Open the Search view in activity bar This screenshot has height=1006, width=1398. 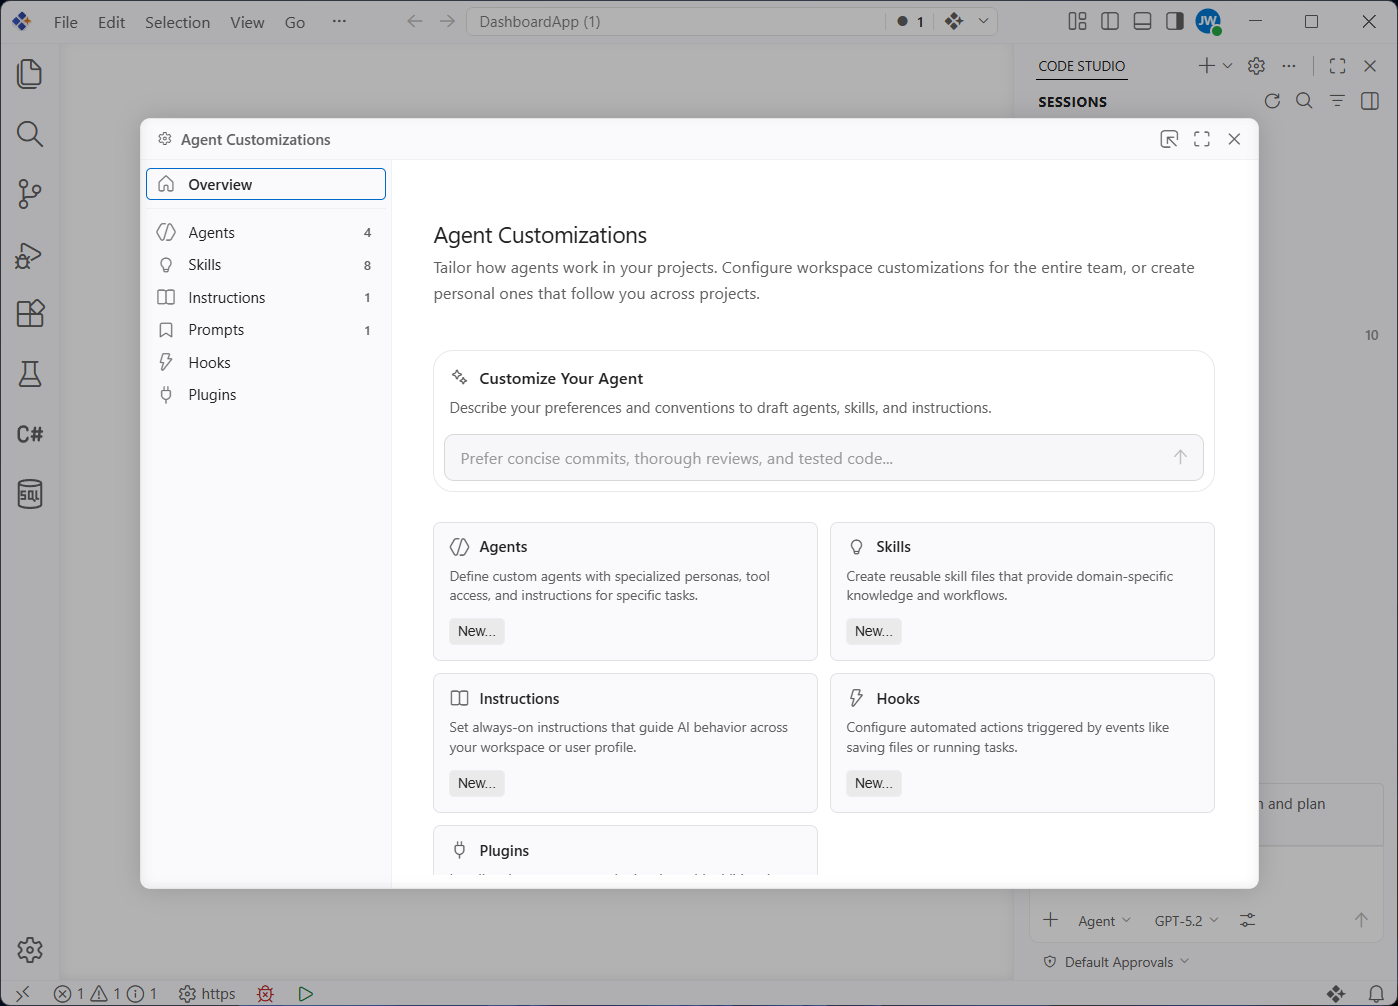pos(30,134)
